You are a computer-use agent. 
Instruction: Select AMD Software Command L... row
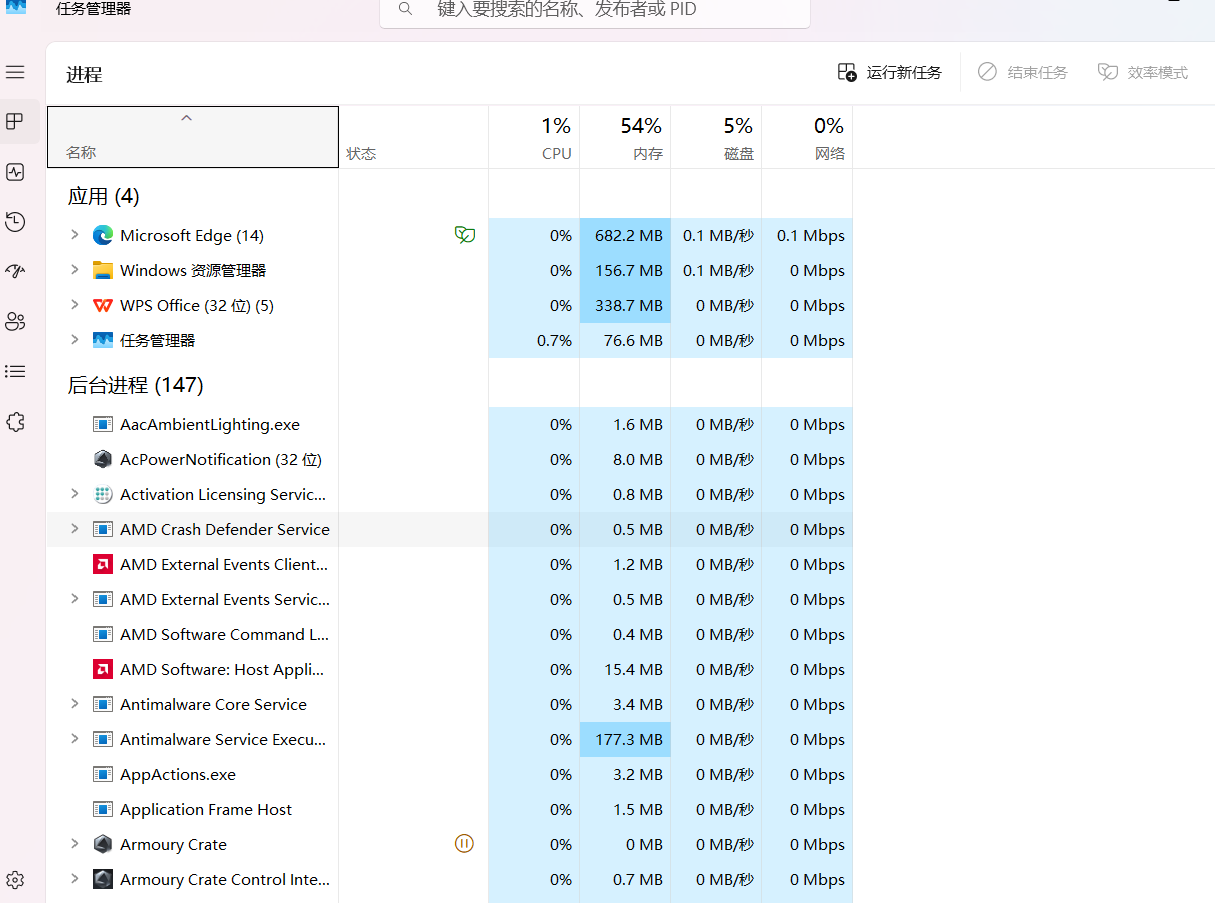449,634
